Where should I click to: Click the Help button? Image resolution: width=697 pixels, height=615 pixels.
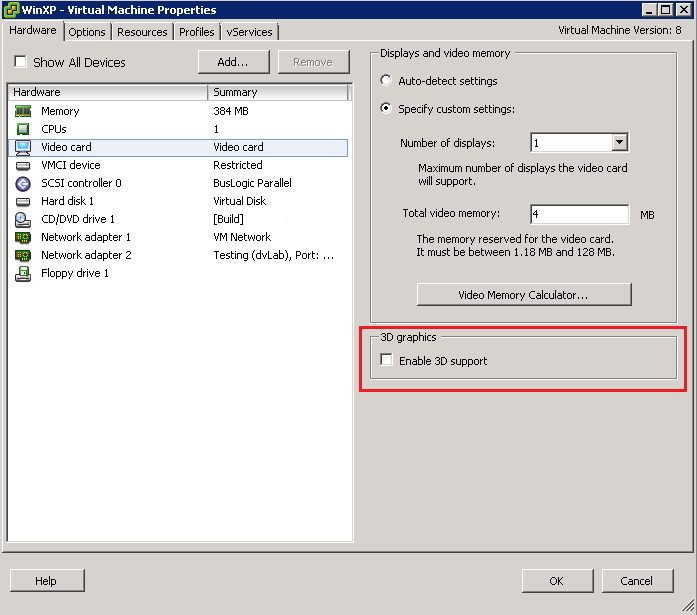click(47, 581)
